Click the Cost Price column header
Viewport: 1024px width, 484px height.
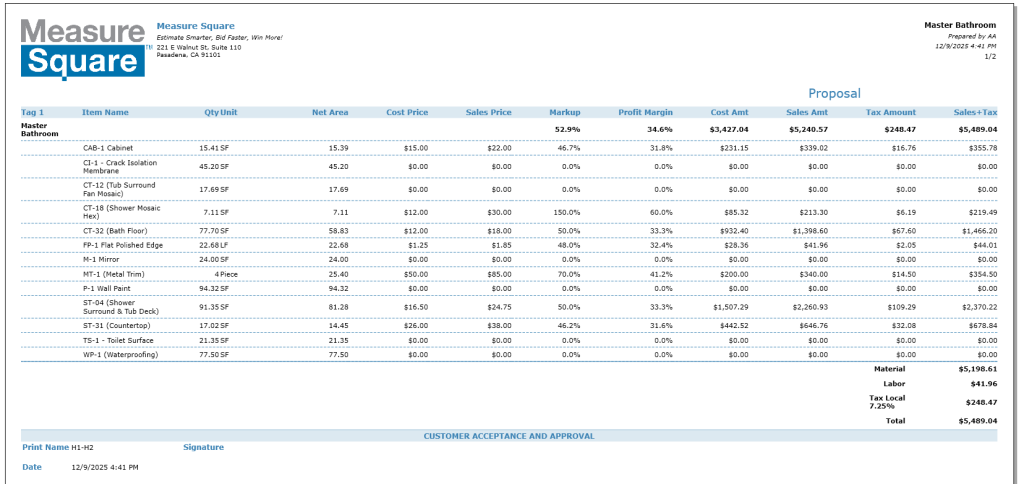click(x=407, y=112)
